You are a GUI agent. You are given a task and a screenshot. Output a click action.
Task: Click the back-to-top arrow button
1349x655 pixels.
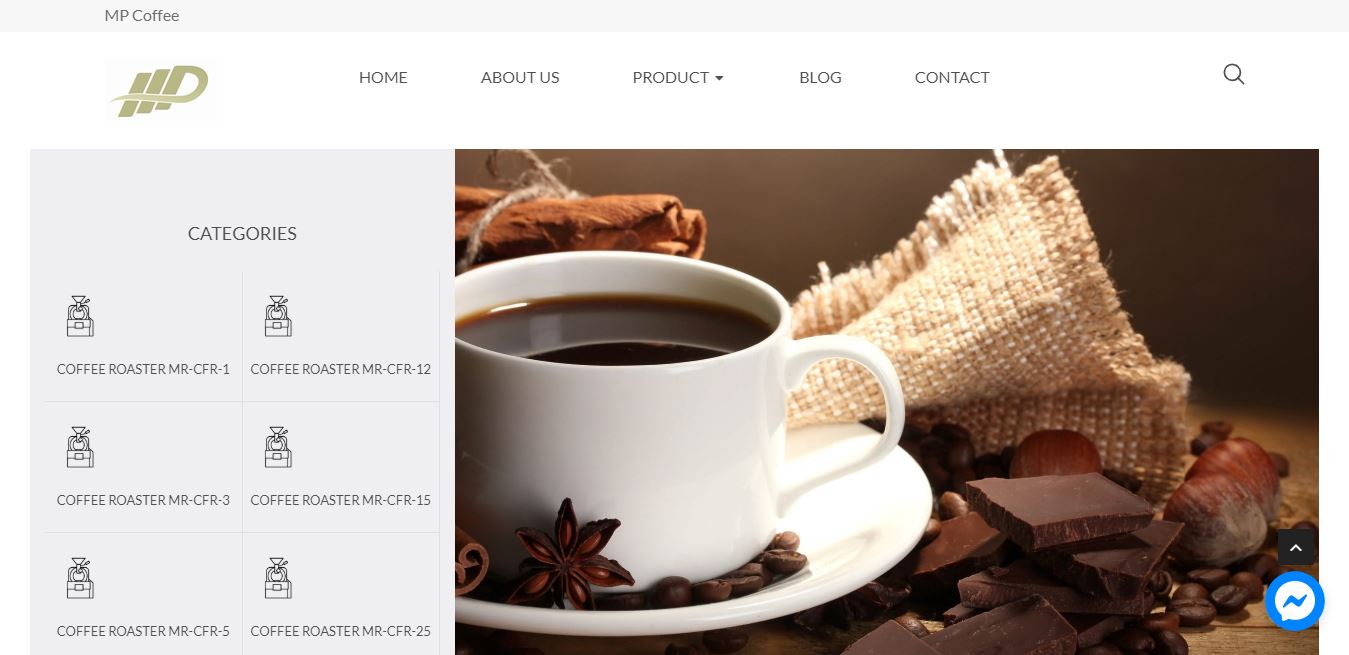pyautogui.click(x=1295, y=548)
